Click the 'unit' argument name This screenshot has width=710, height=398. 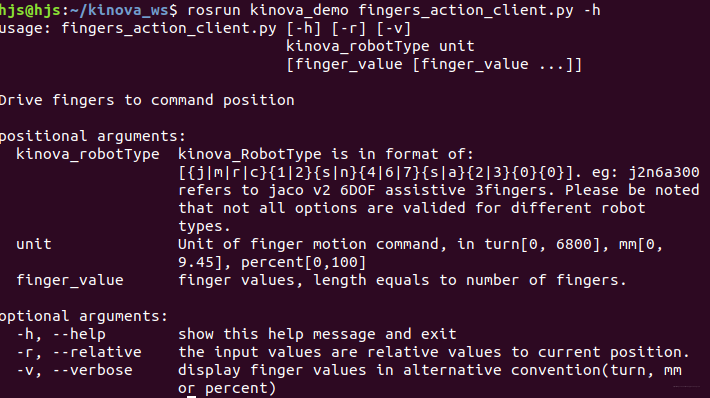(x=34, y=244)
